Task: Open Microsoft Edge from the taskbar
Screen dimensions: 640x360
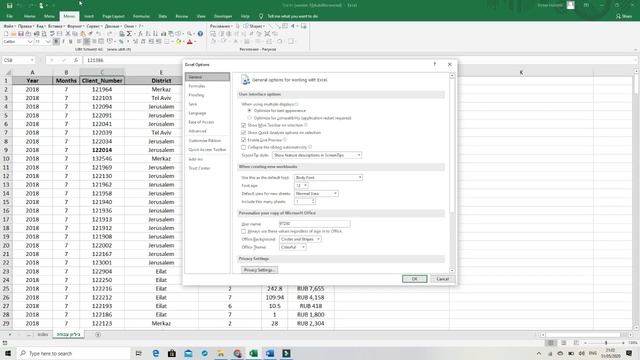Action: tap(156, 353)
